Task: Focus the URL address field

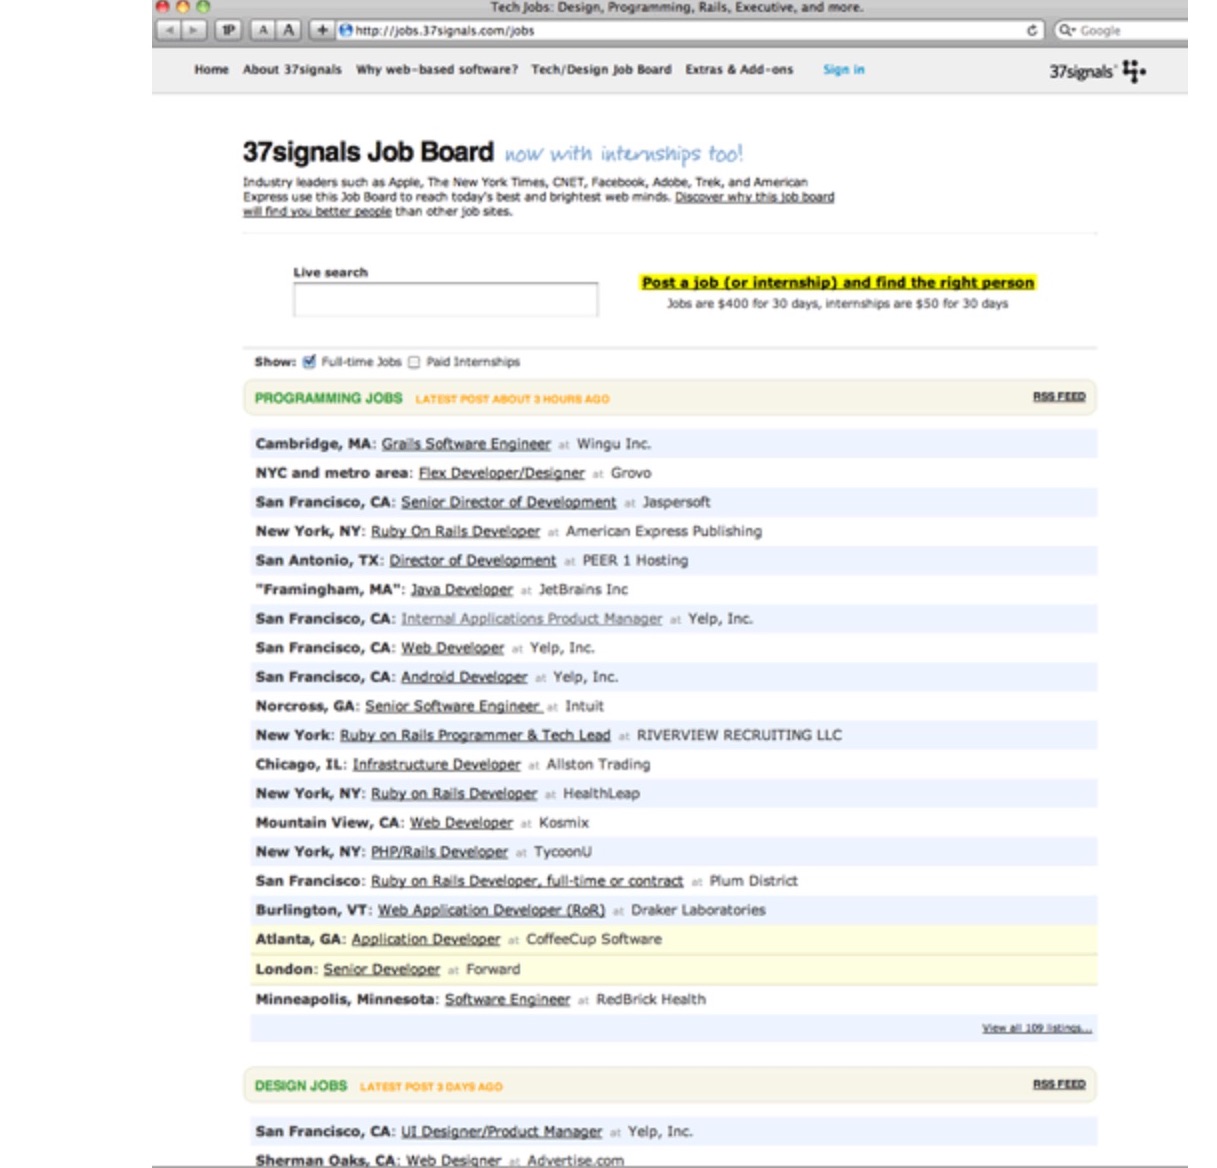Action: pos(688,31)
